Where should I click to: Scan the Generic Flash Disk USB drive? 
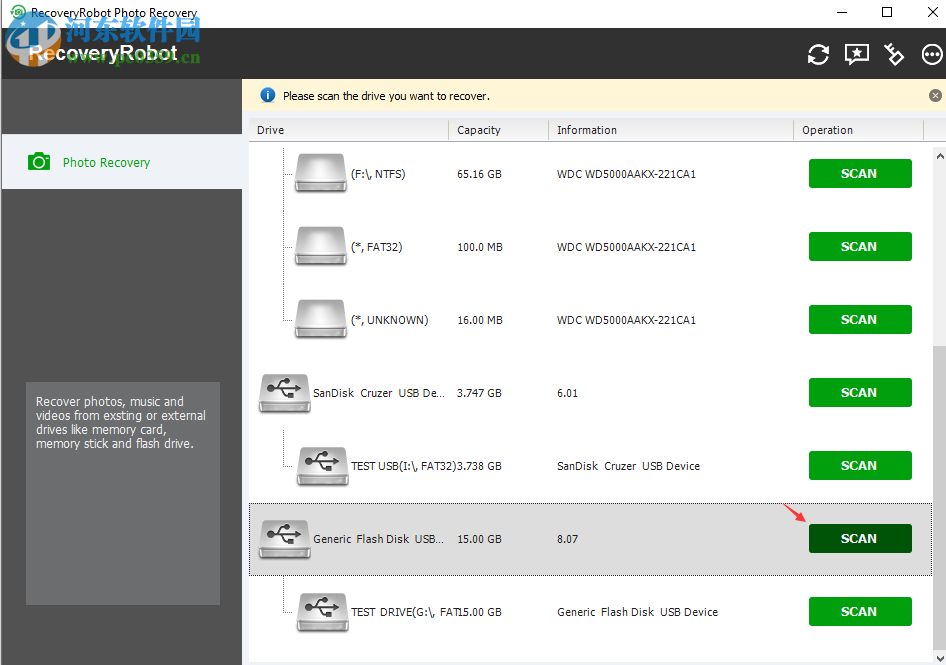(x=860, y=539)
